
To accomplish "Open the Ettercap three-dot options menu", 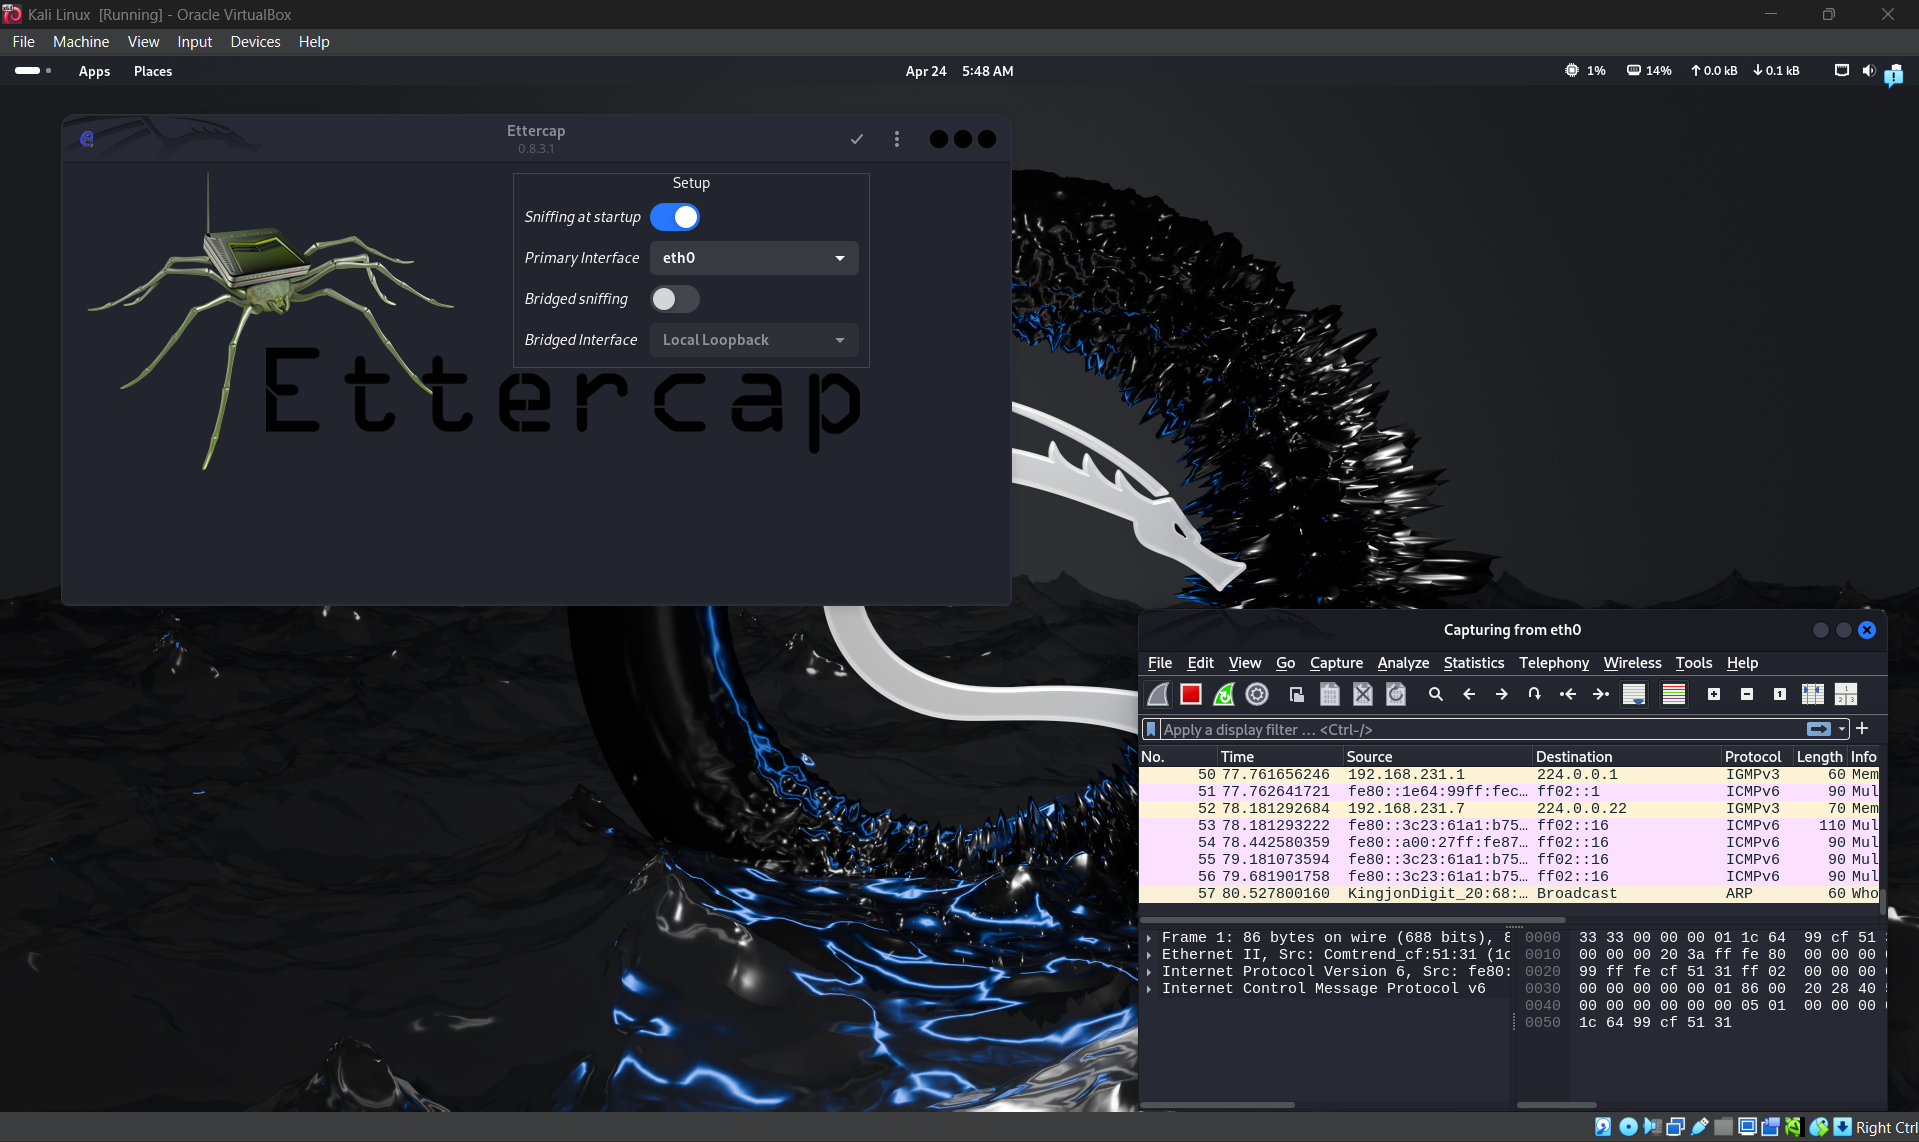I will point(897,139).
